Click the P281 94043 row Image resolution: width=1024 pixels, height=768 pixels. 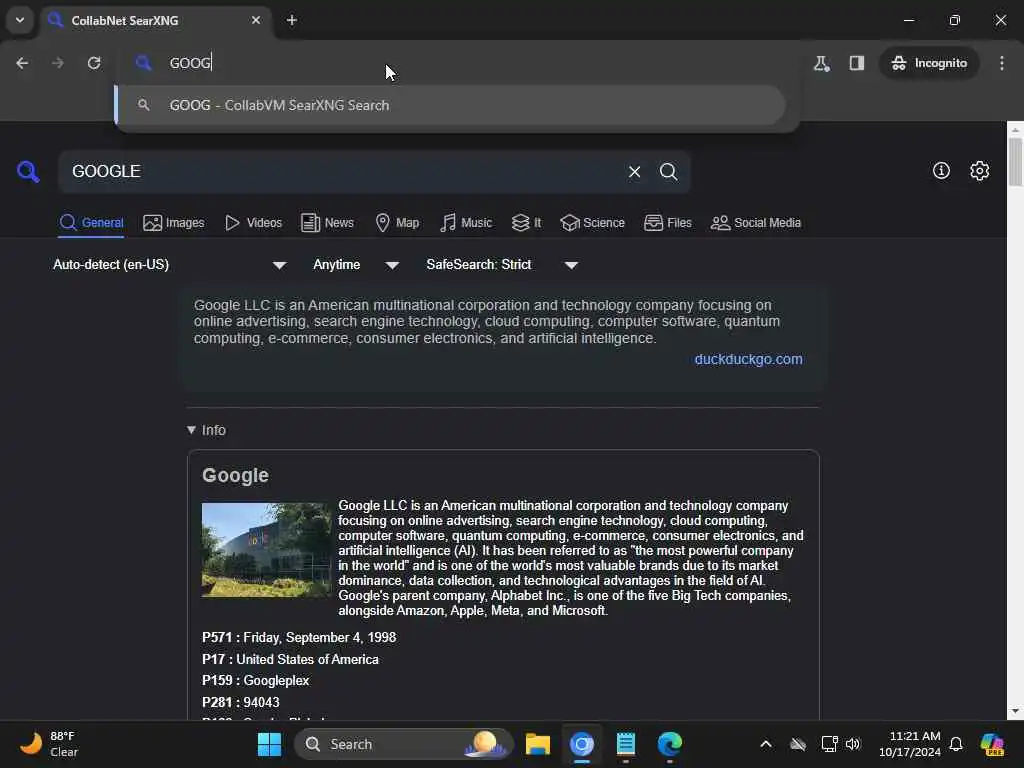pos(240,702)
